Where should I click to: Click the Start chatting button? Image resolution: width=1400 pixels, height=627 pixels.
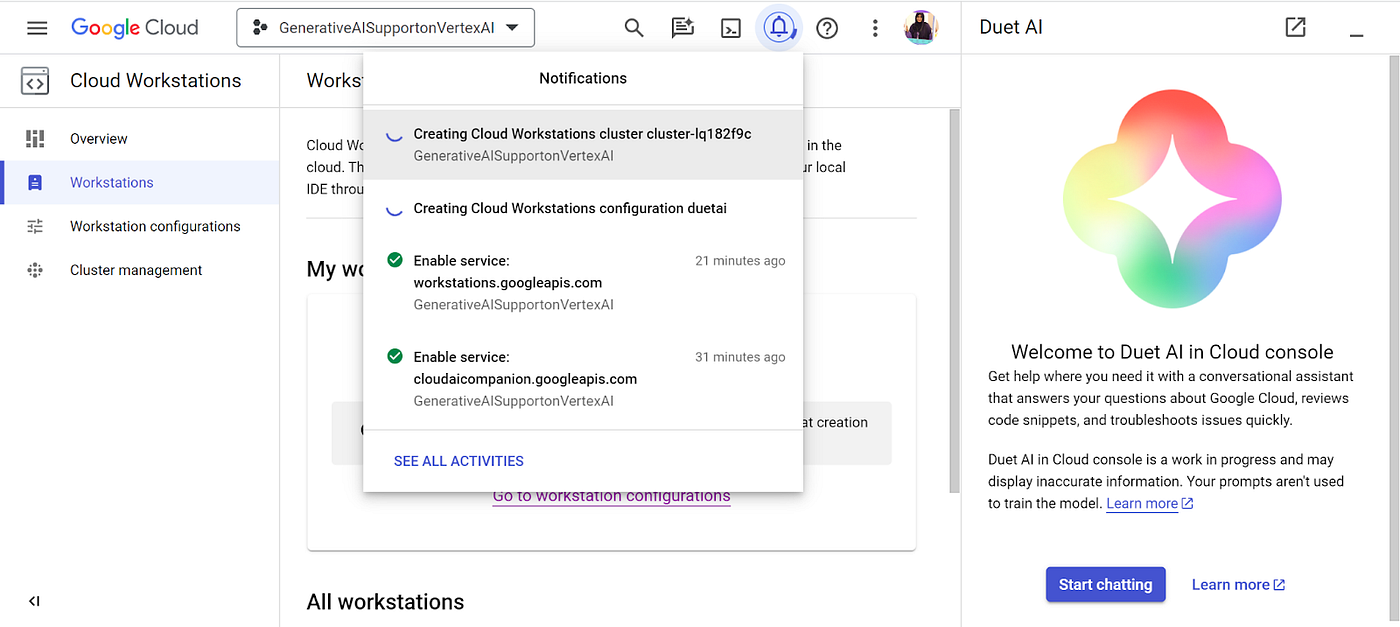[1106, 584]
